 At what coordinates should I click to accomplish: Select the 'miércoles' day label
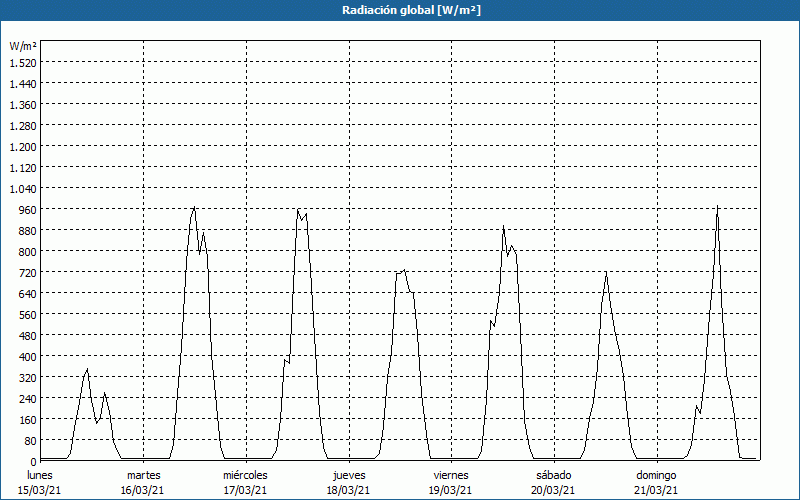tap(245, 475)
